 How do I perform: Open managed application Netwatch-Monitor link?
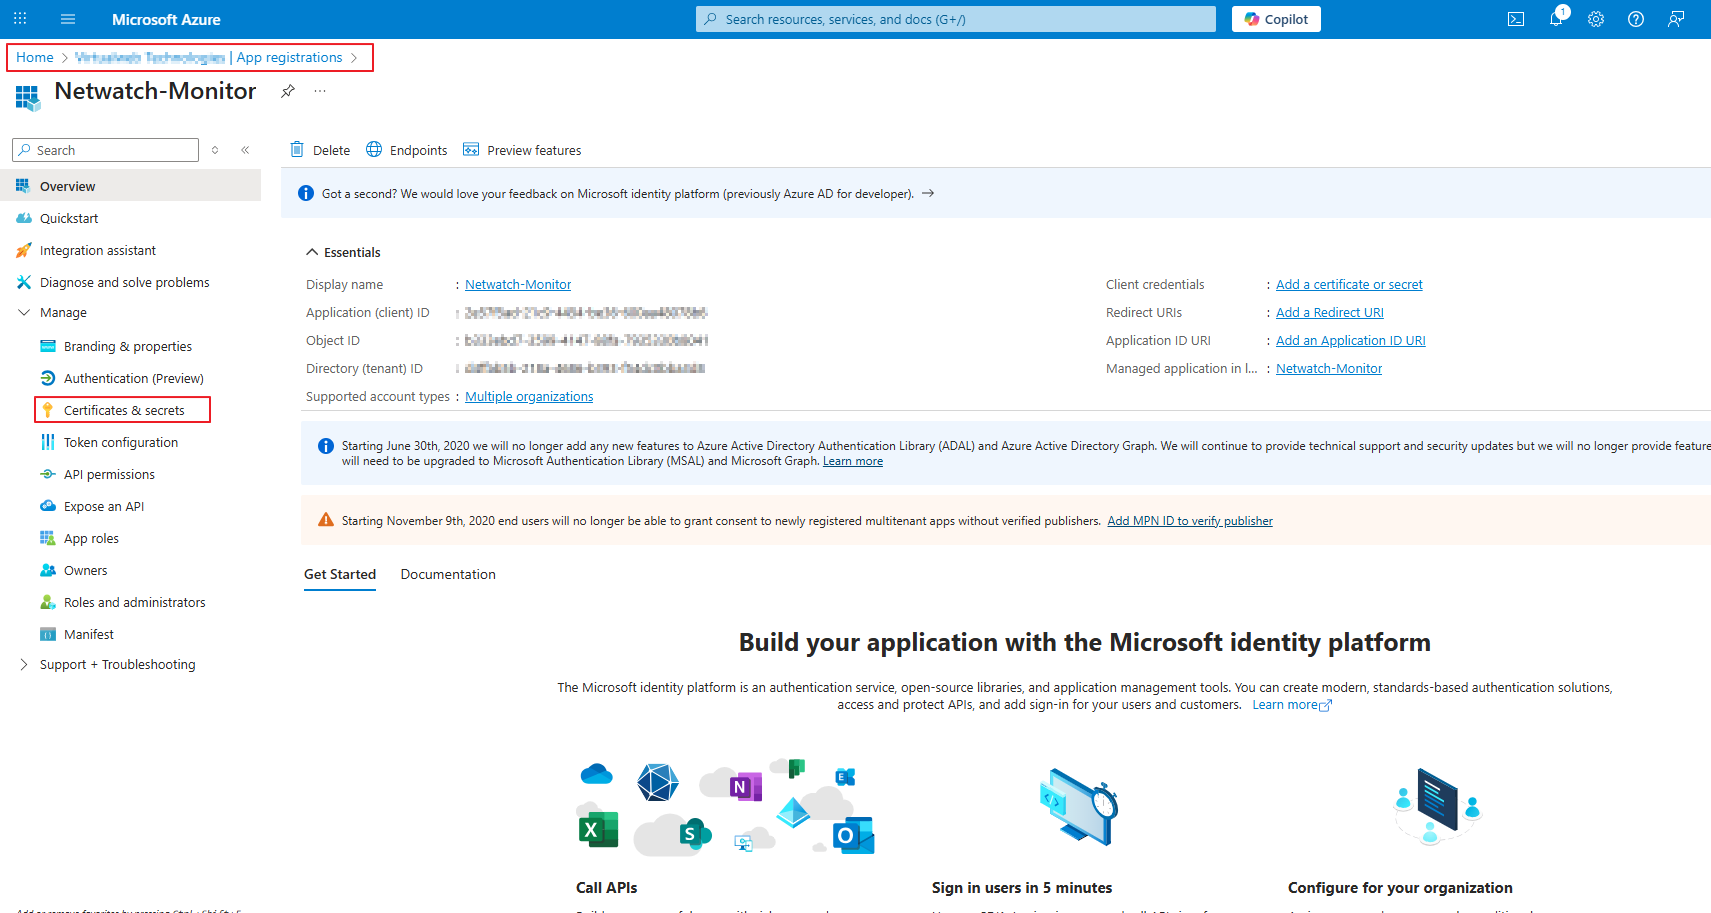[1329, 369]
